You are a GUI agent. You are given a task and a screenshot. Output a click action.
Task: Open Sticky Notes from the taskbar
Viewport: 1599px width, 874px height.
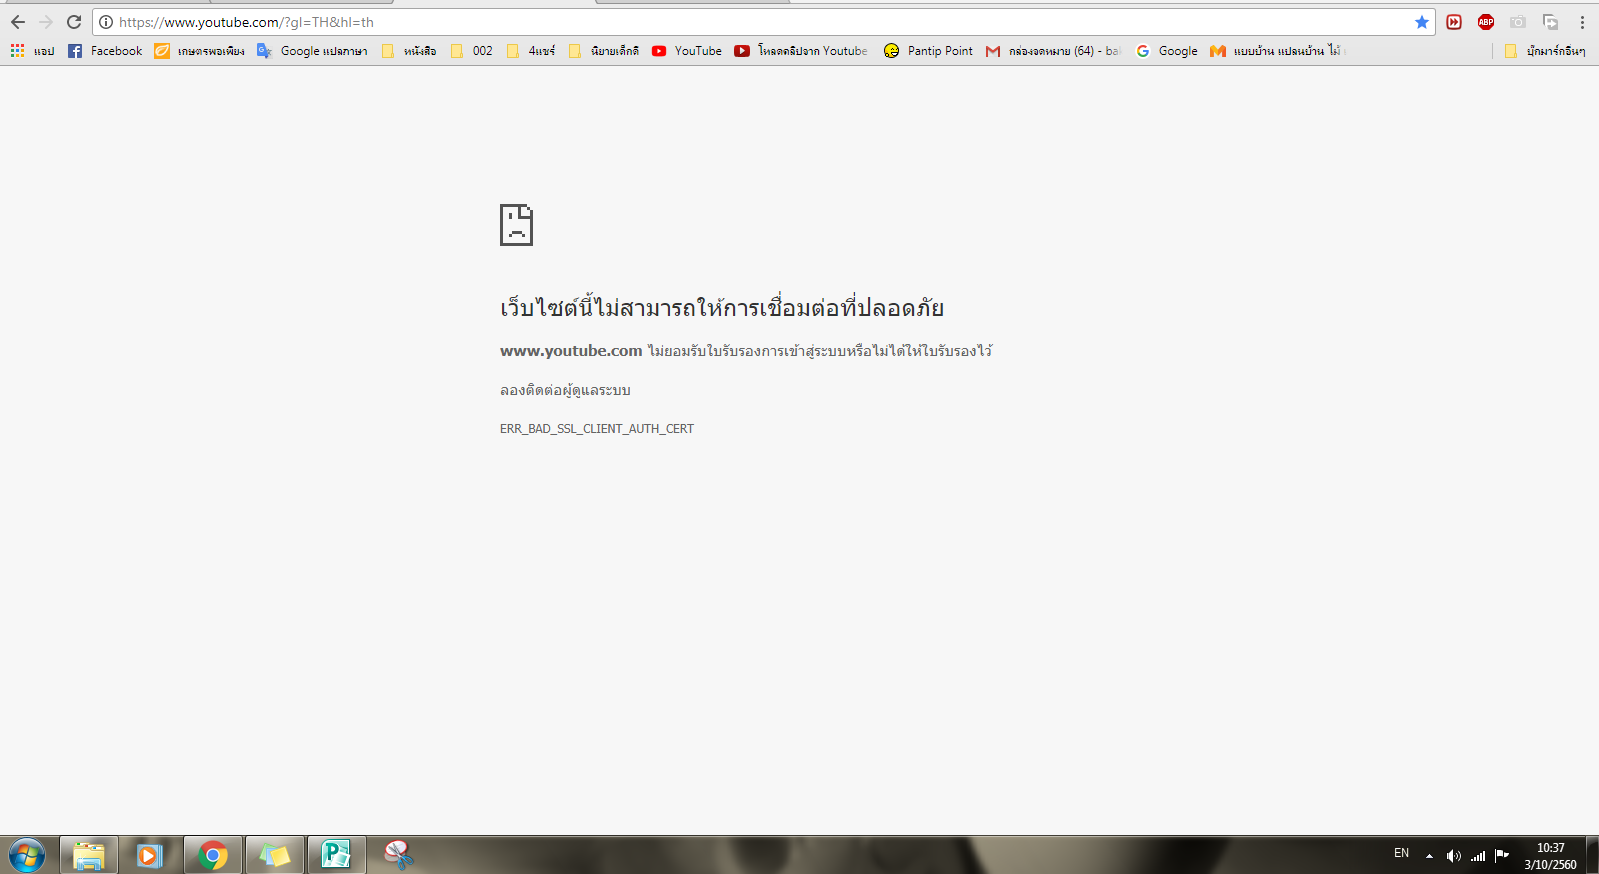pos(274,855)
